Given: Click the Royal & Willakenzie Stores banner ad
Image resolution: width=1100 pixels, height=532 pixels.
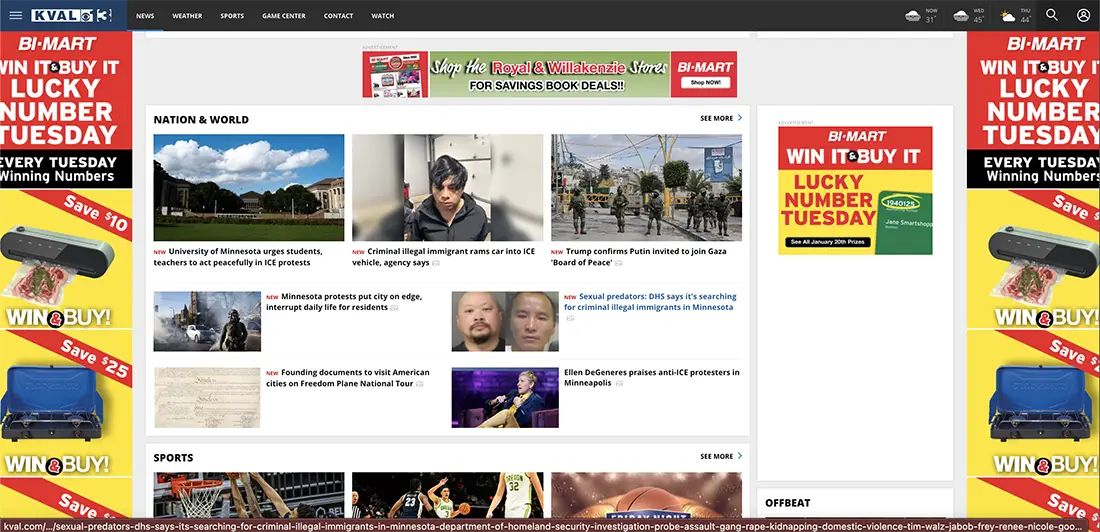Looking at the screenshot, I should point(549,74).
